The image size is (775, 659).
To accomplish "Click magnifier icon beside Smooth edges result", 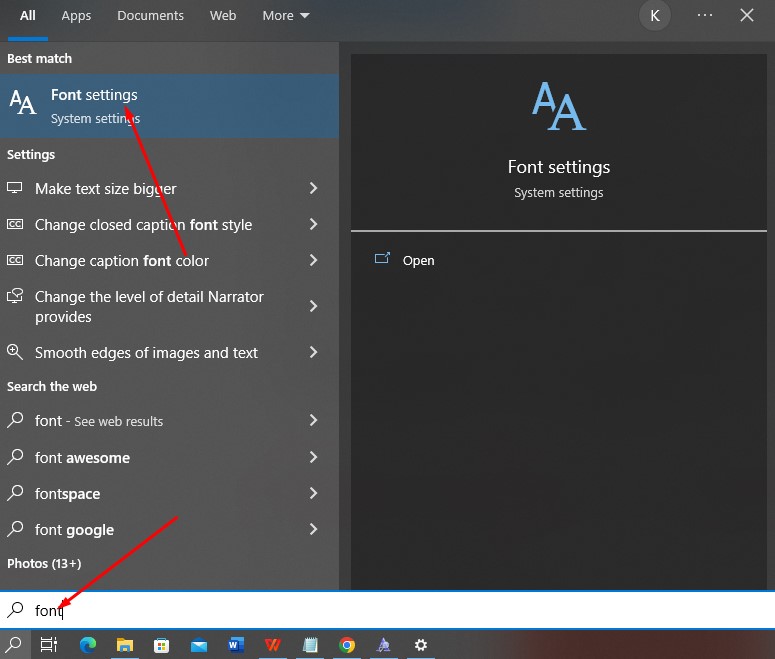I will coord(15,352).
